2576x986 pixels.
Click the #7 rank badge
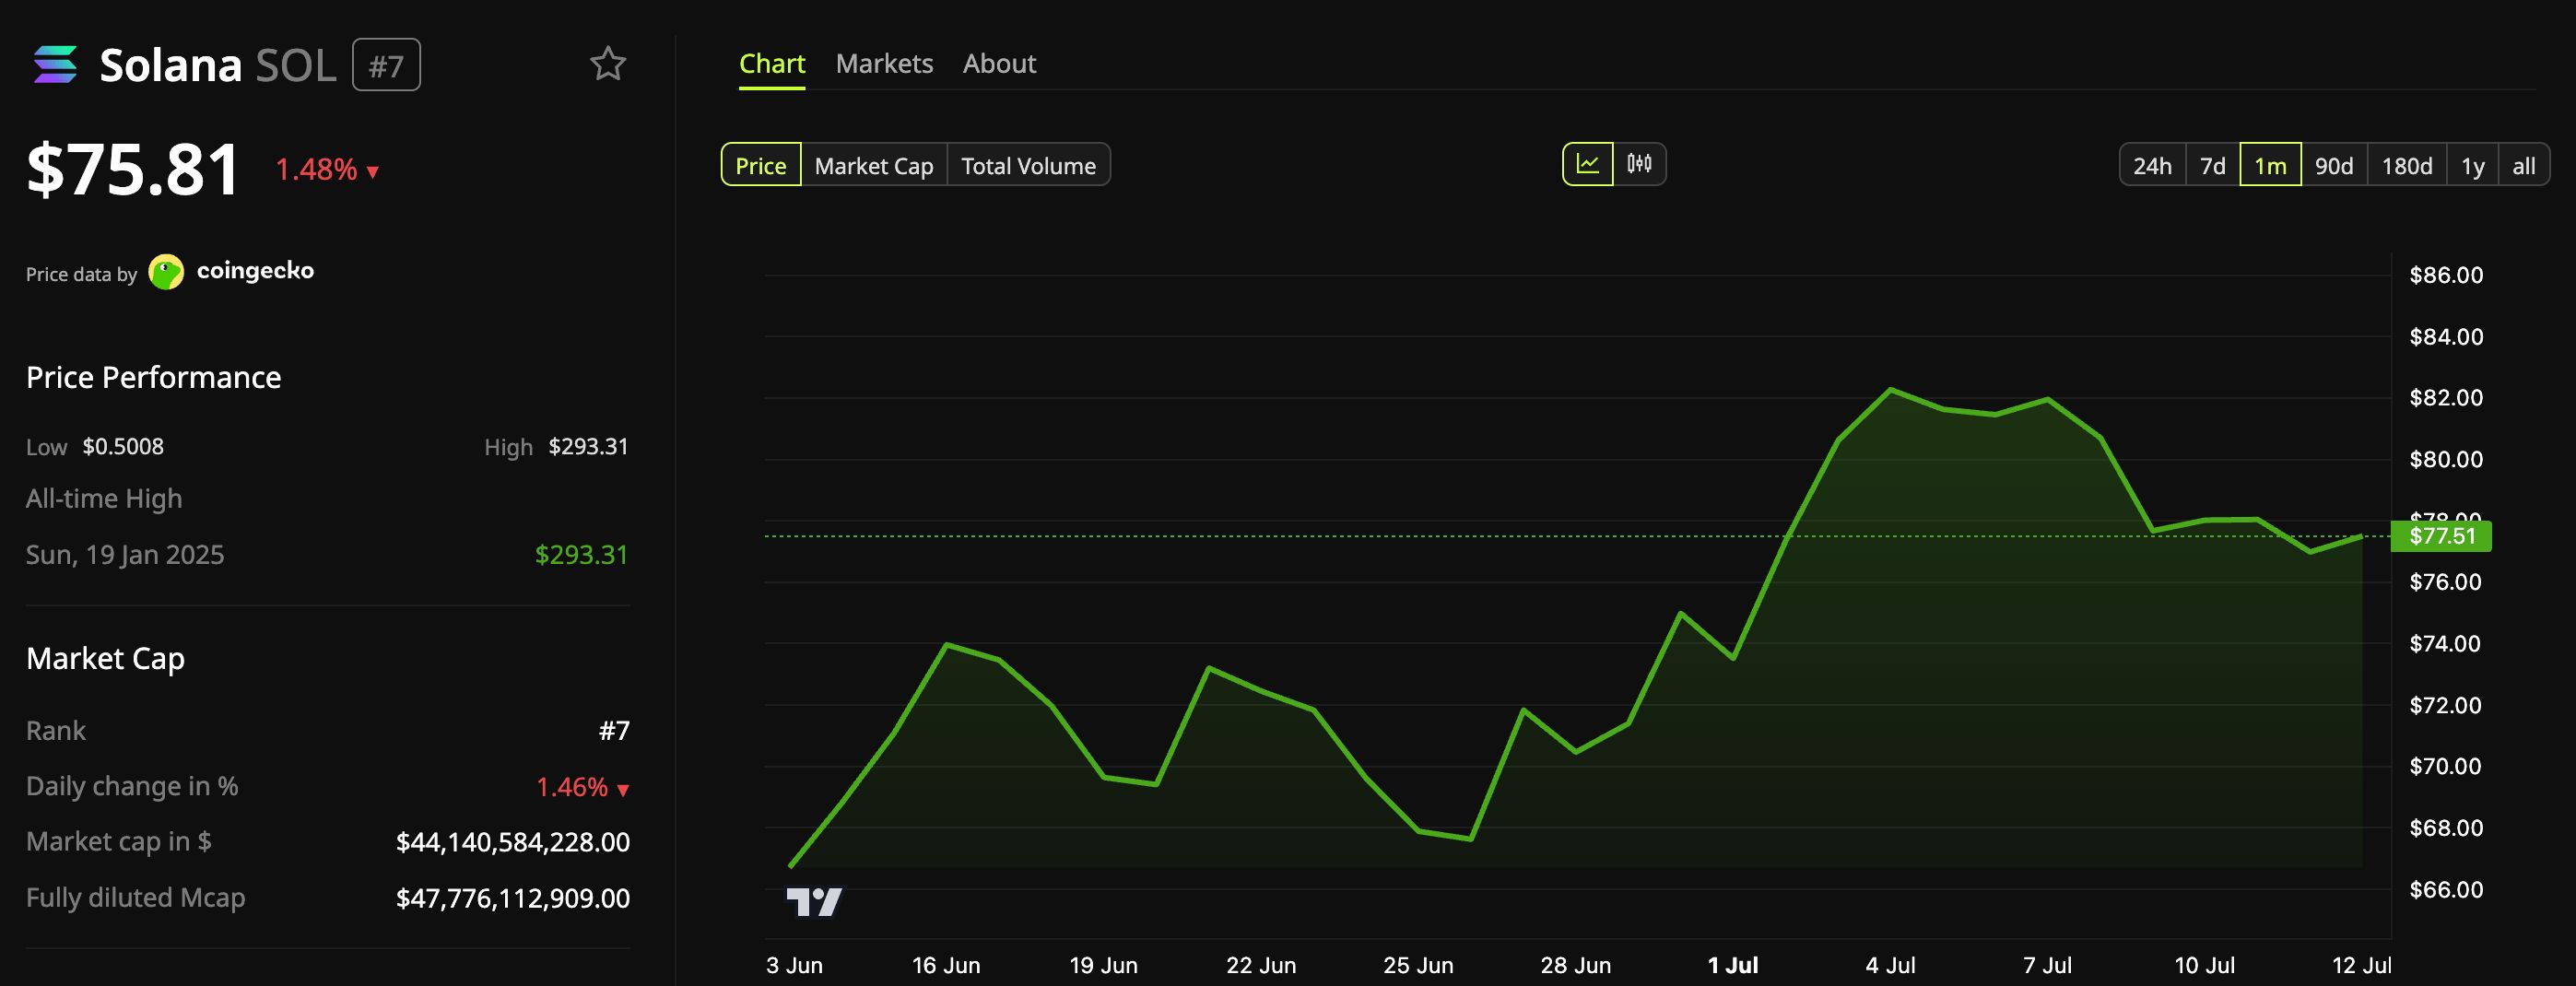(386, 65)
